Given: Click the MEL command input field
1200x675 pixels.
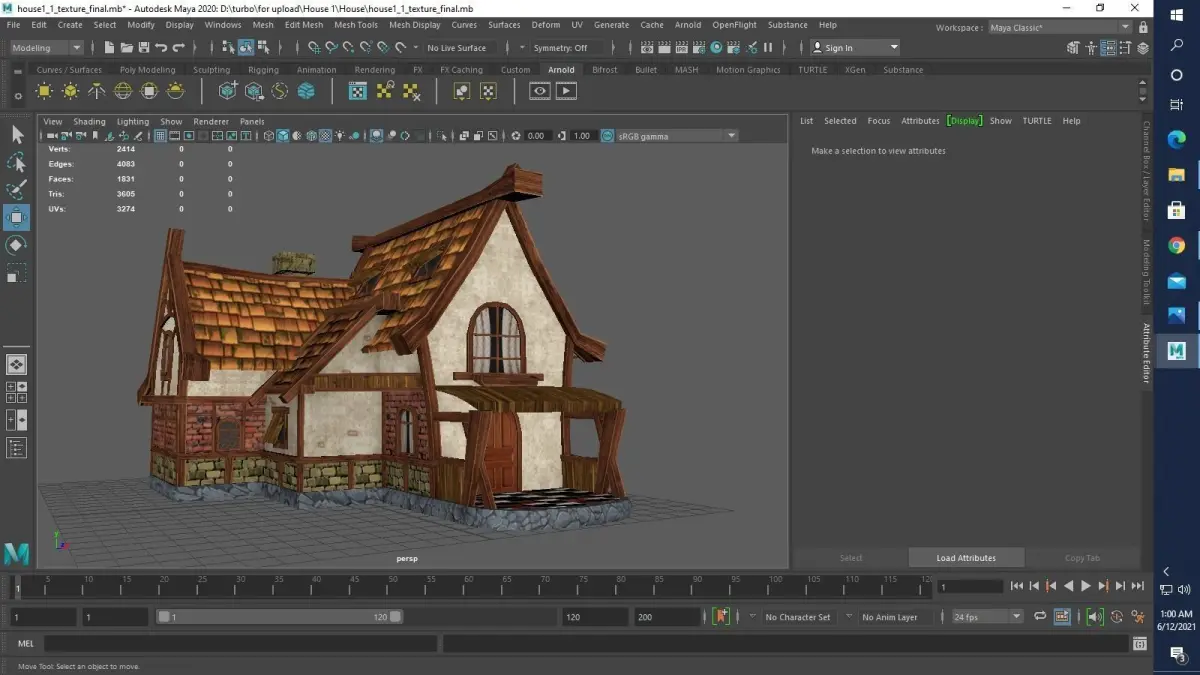Looking at the screenshot, I should tap(240, 644).
